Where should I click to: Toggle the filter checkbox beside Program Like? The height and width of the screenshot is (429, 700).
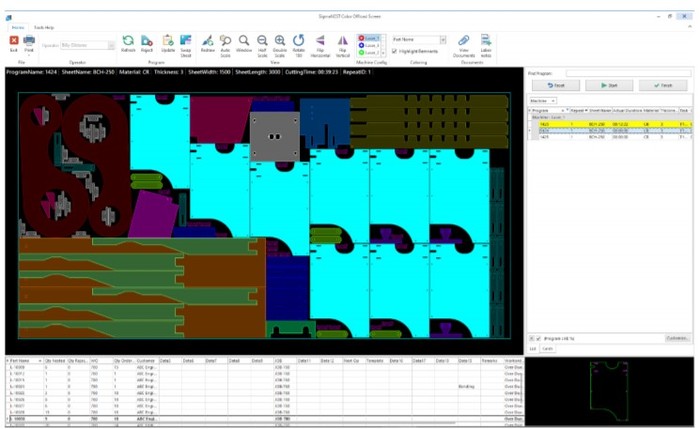[538, 339]
